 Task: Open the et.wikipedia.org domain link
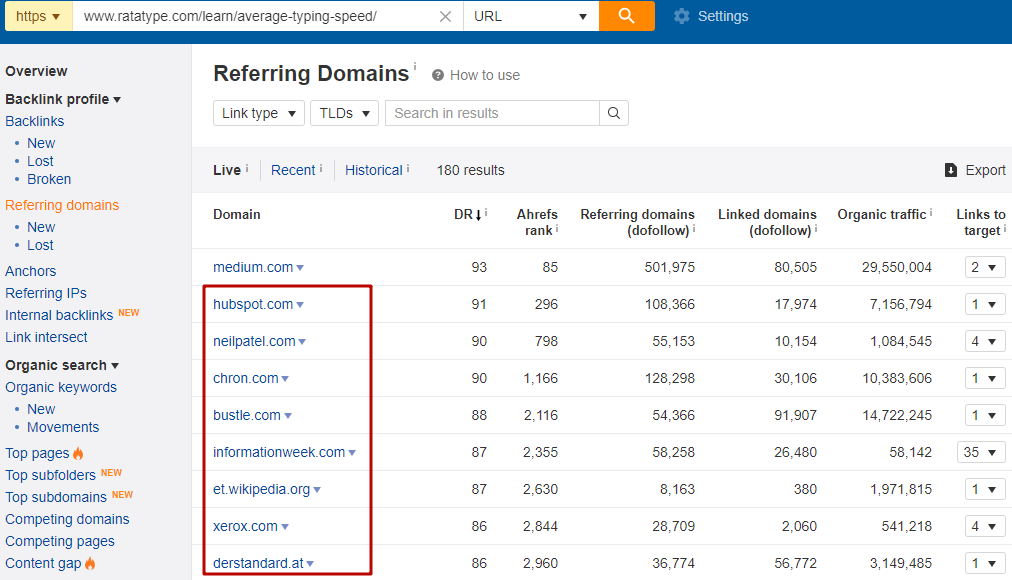coord(261,489)
